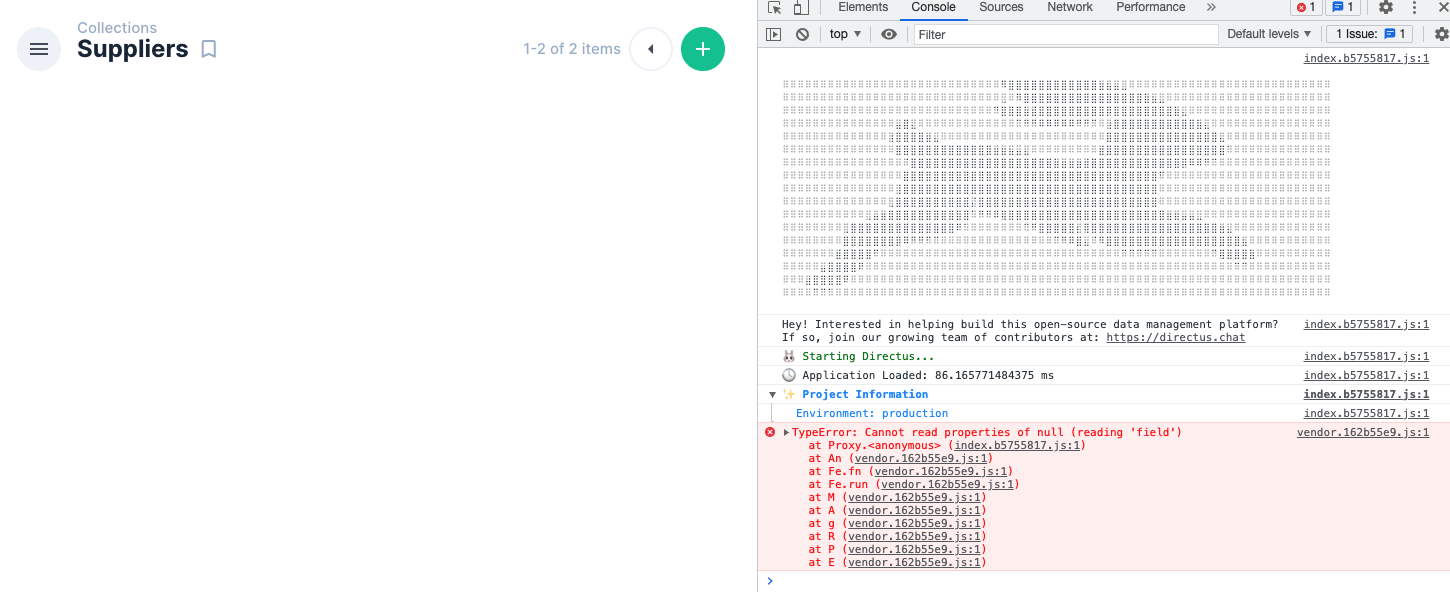1450x592 pixels.
Task: Click the error counter badge in DevTools
Action: coord(1306,8)
